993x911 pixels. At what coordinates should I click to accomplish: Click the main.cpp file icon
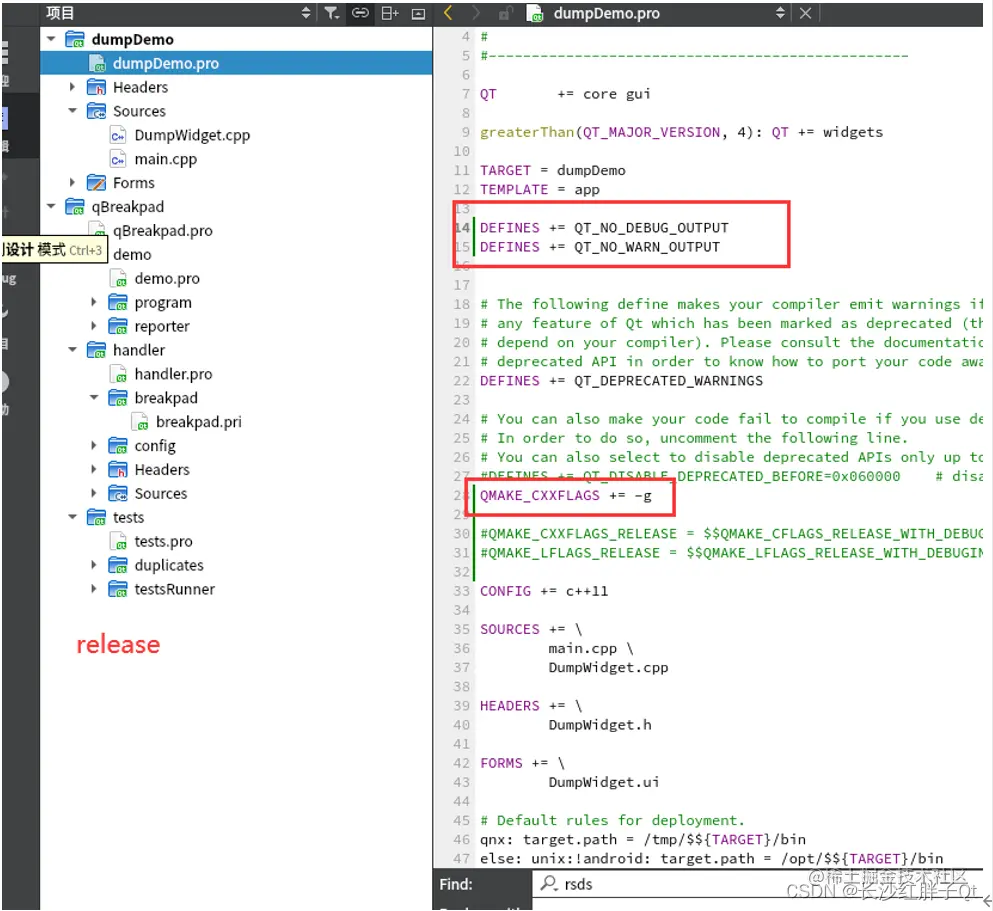click(x=118, y=159)
